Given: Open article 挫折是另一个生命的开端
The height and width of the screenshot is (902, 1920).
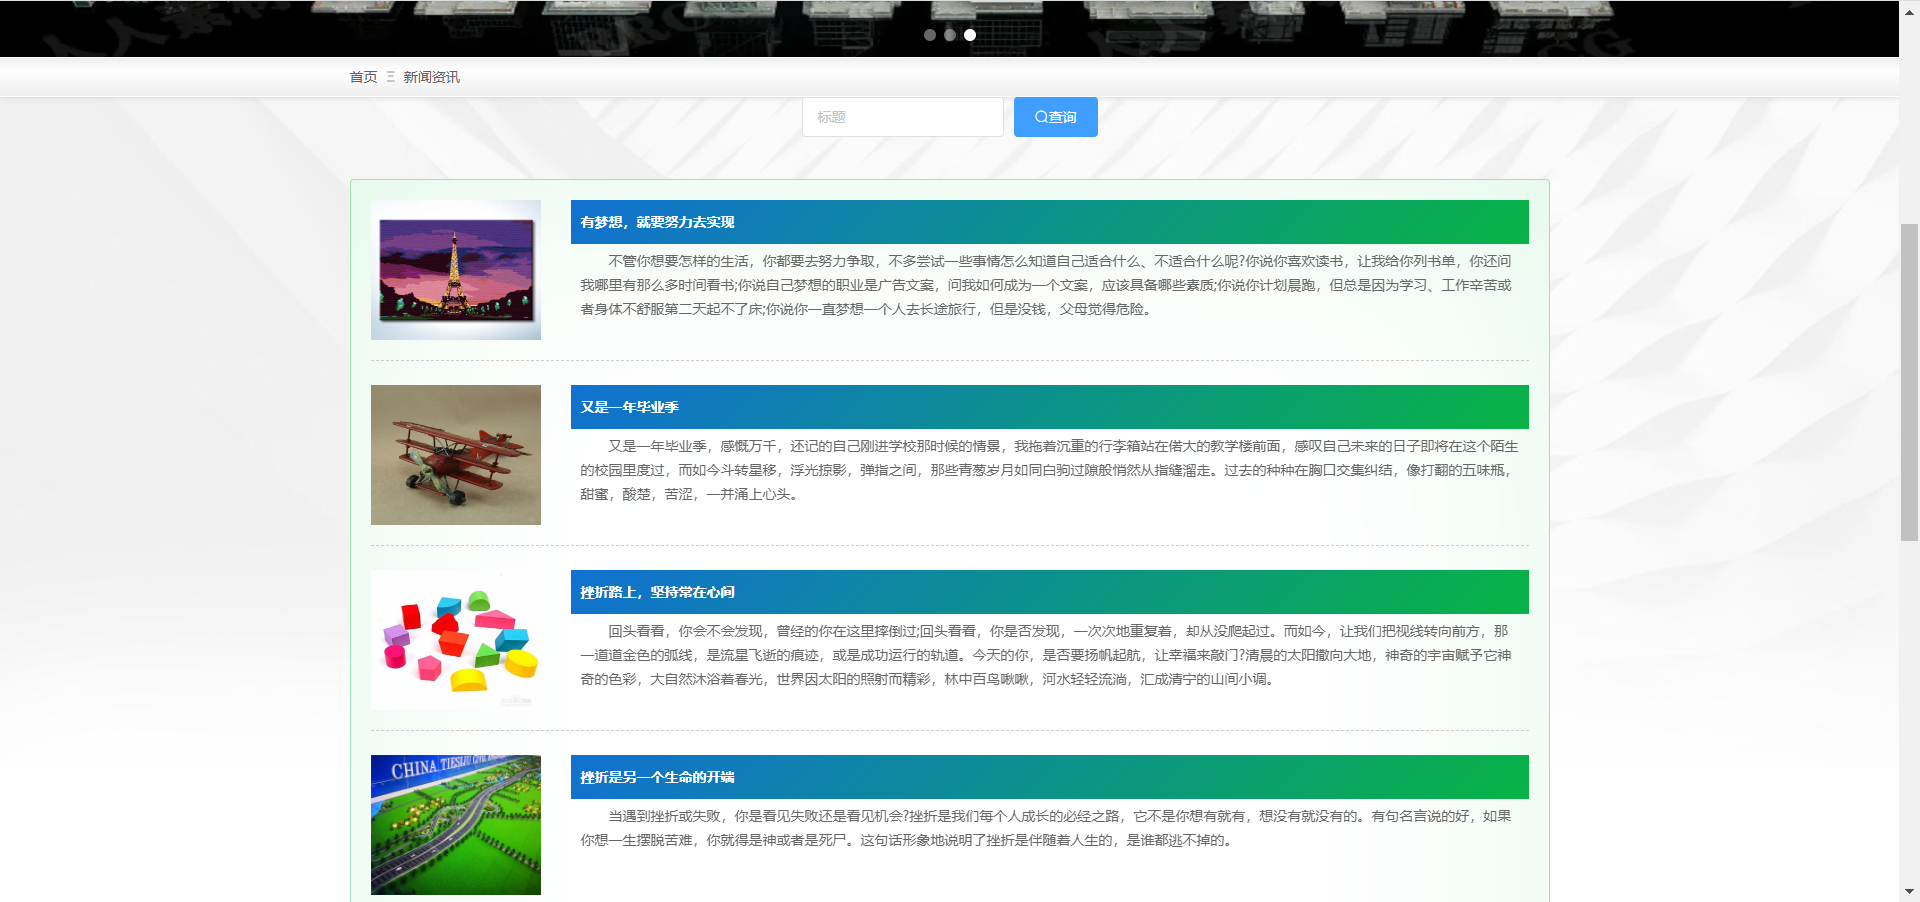Looking at the screenshot, I should [x=657, y=777].
